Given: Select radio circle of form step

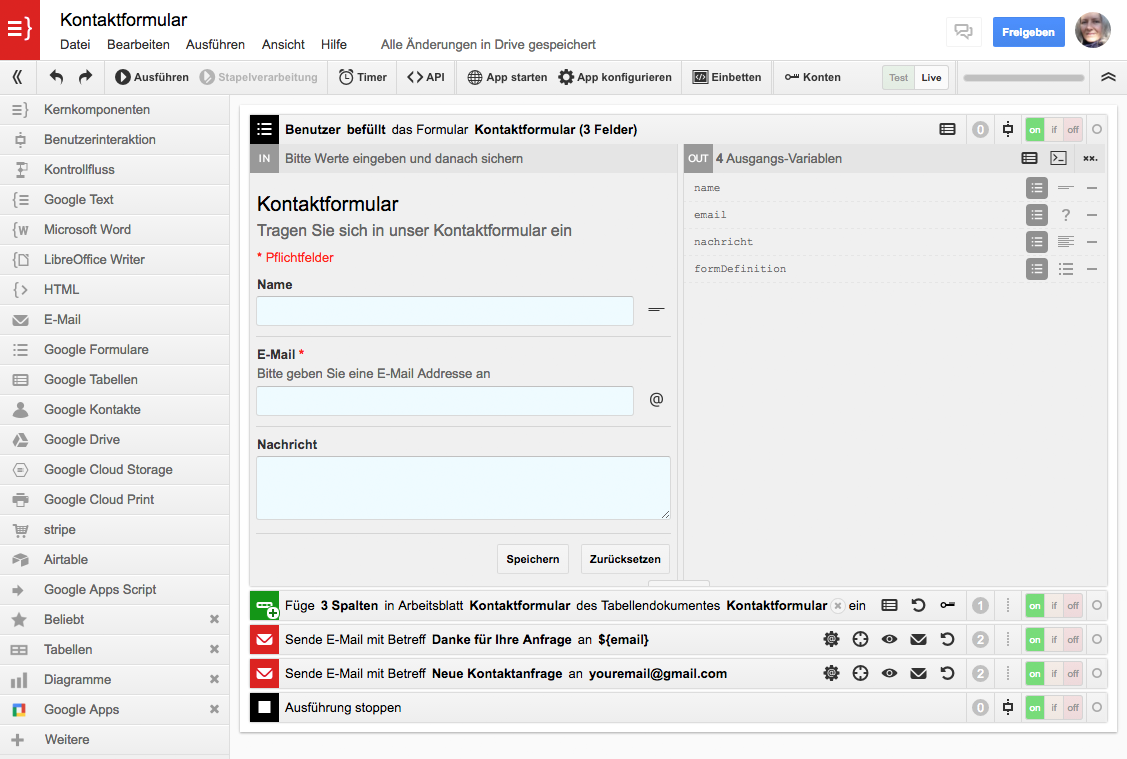Looking at the screenshot, I should click(x=1097, y=129).
